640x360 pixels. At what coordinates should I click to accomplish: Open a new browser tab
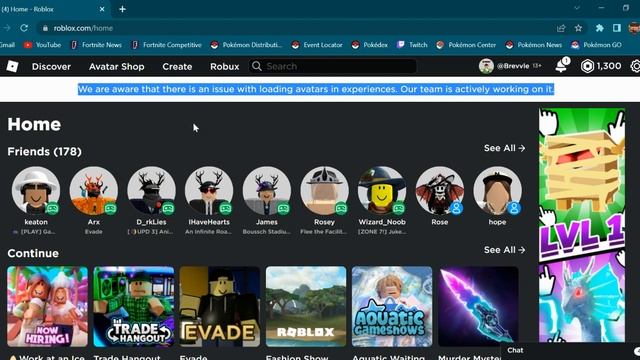click(x=122, y=9)
